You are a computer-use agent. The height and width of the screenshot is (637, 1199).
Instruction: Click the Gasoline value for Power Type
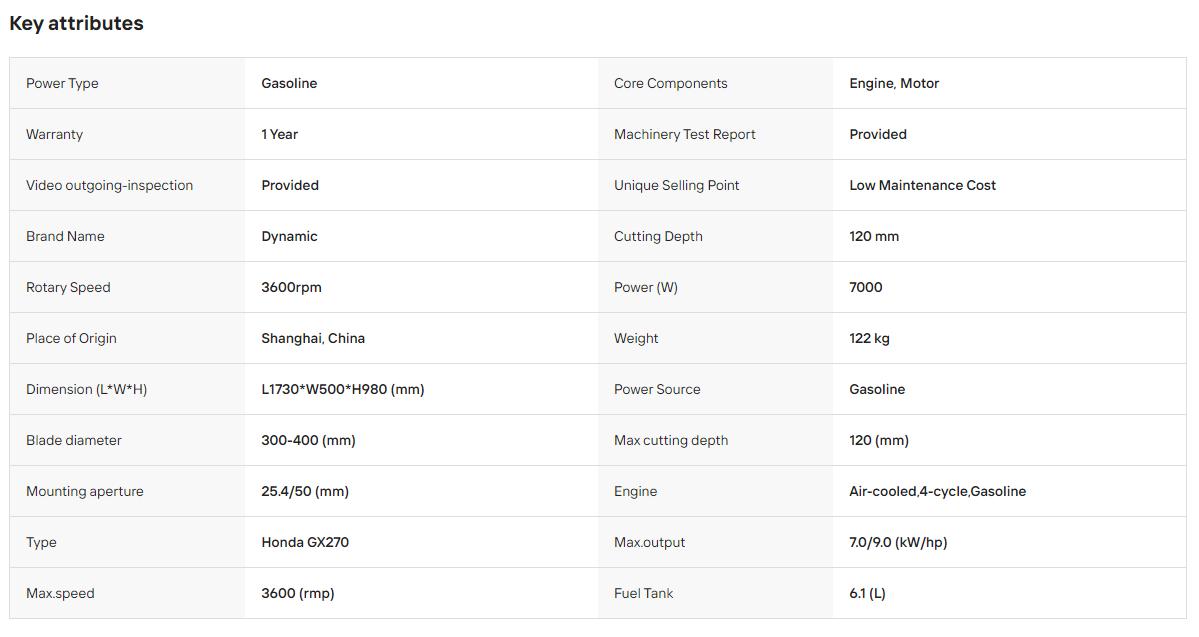pos(289,83)
